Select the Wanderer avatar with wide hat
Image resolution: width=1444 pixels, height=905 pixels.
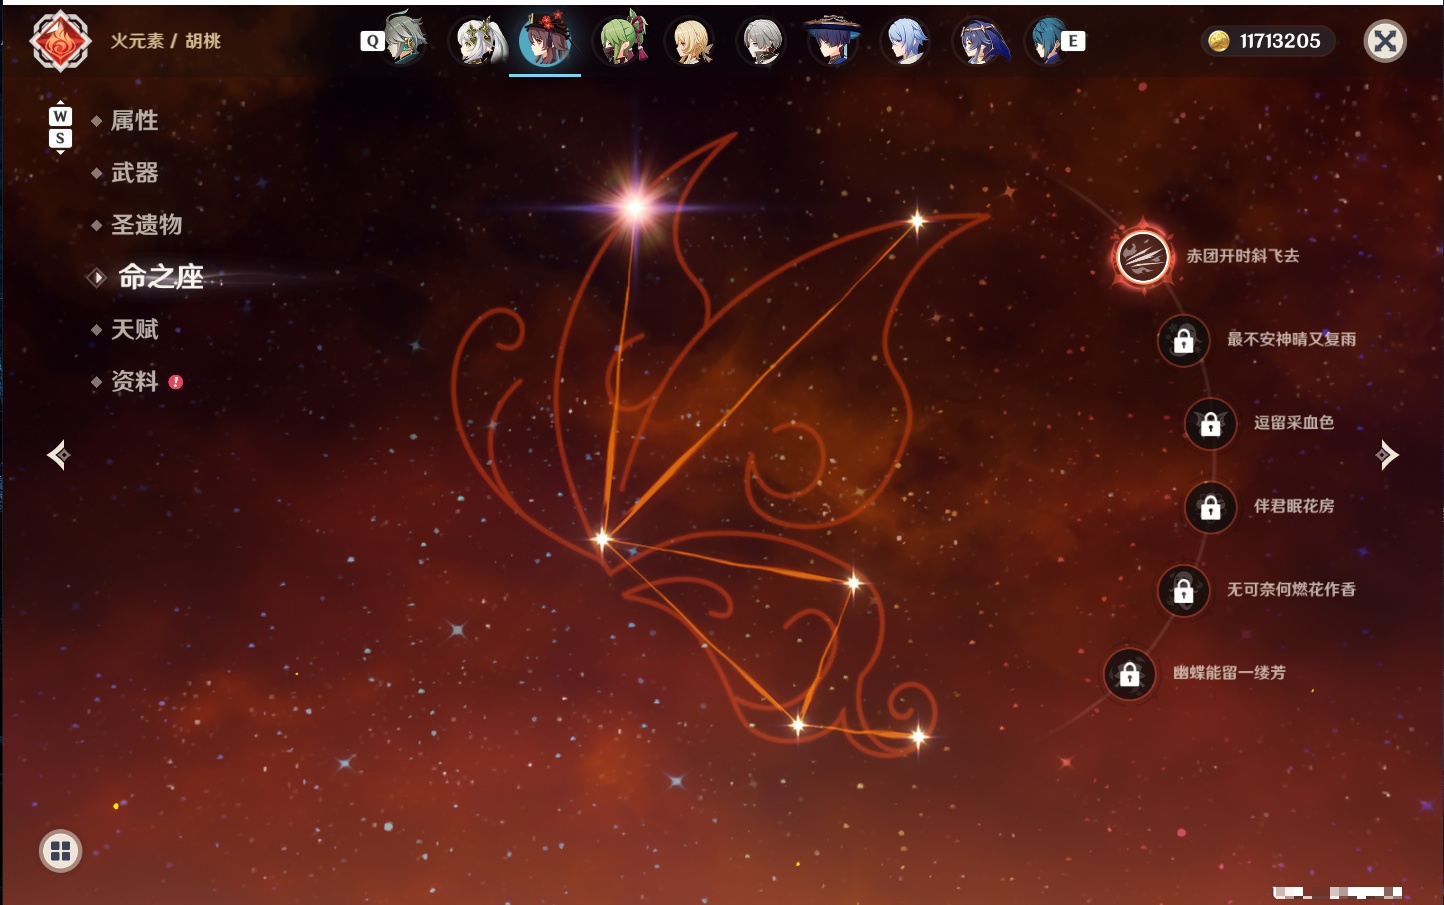point(832,40)
